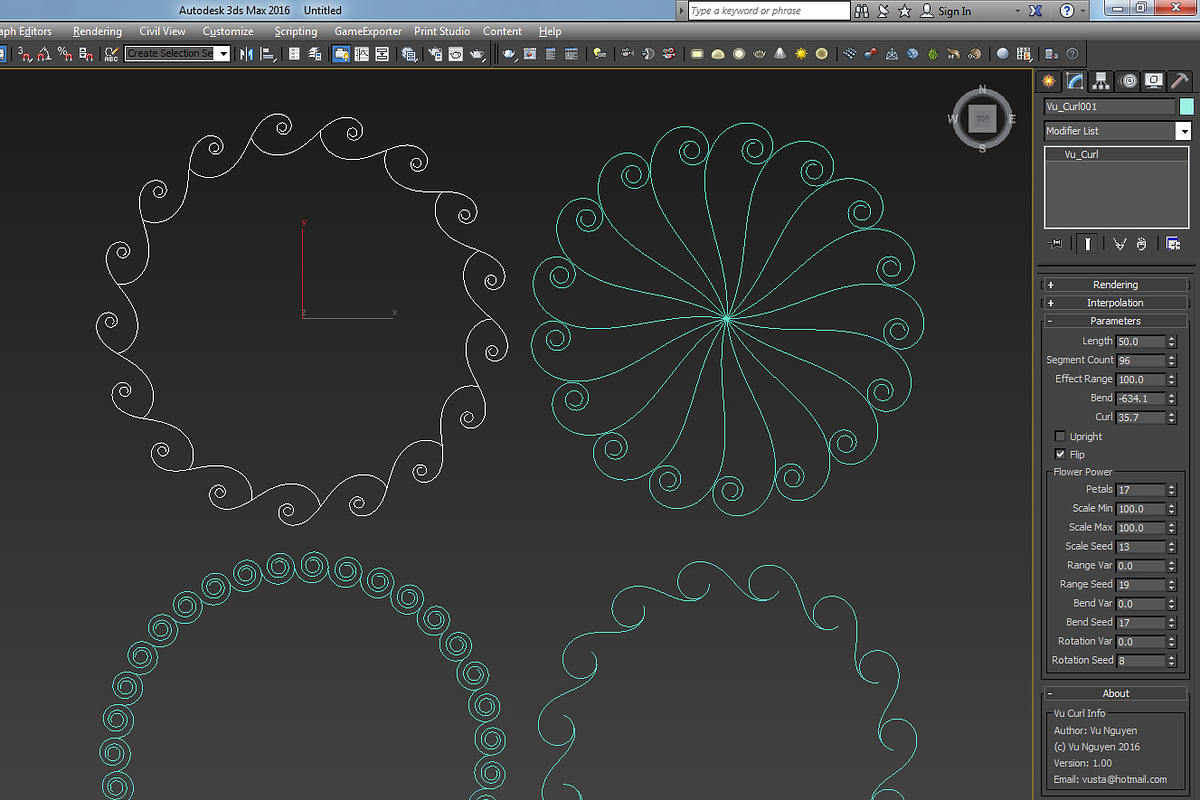Toggle the Percent Snap icon
Screen dimensions: 1200x800
tap(65, 53)
